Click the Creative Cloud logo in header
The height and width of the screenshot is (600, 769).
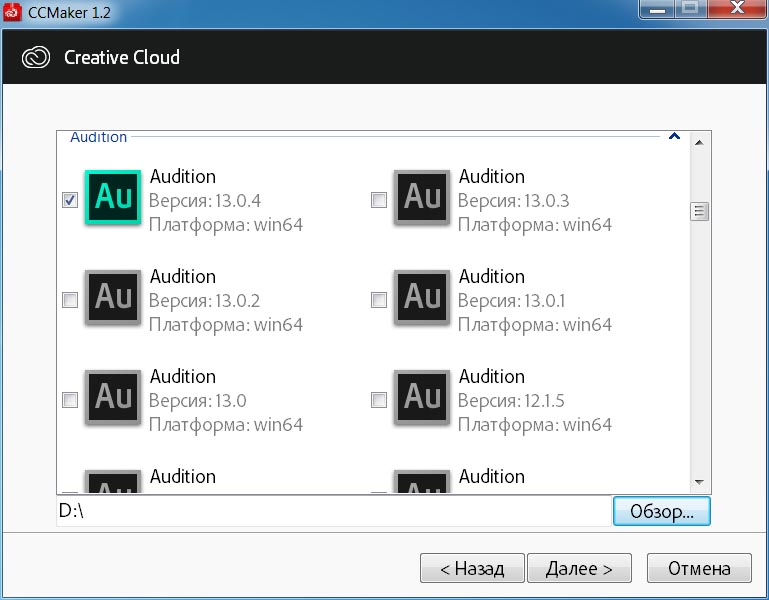click(36, 57)
